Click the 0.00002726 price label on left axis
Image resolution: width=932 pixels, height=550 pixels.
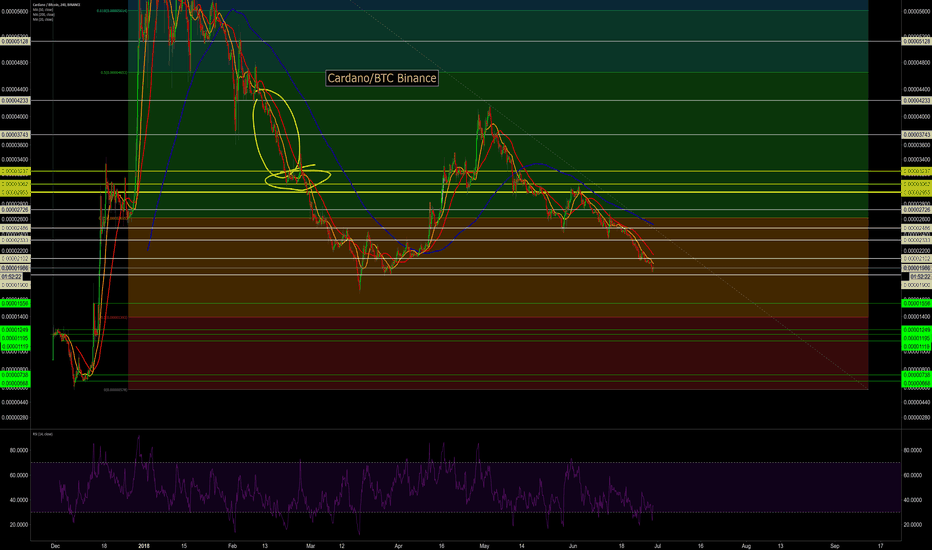(15, 210)
